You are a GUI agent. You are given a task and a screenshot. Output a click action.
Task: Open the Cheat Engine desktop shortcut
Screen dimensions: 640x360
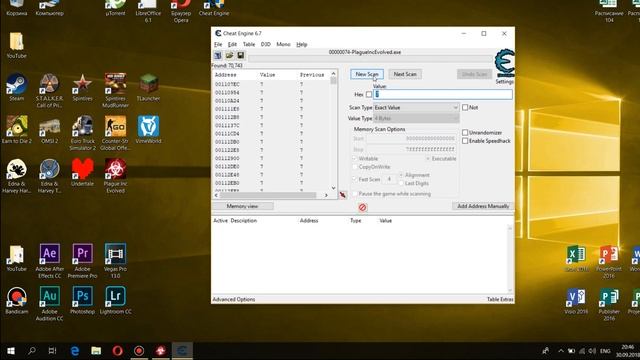tap(214, 7)
